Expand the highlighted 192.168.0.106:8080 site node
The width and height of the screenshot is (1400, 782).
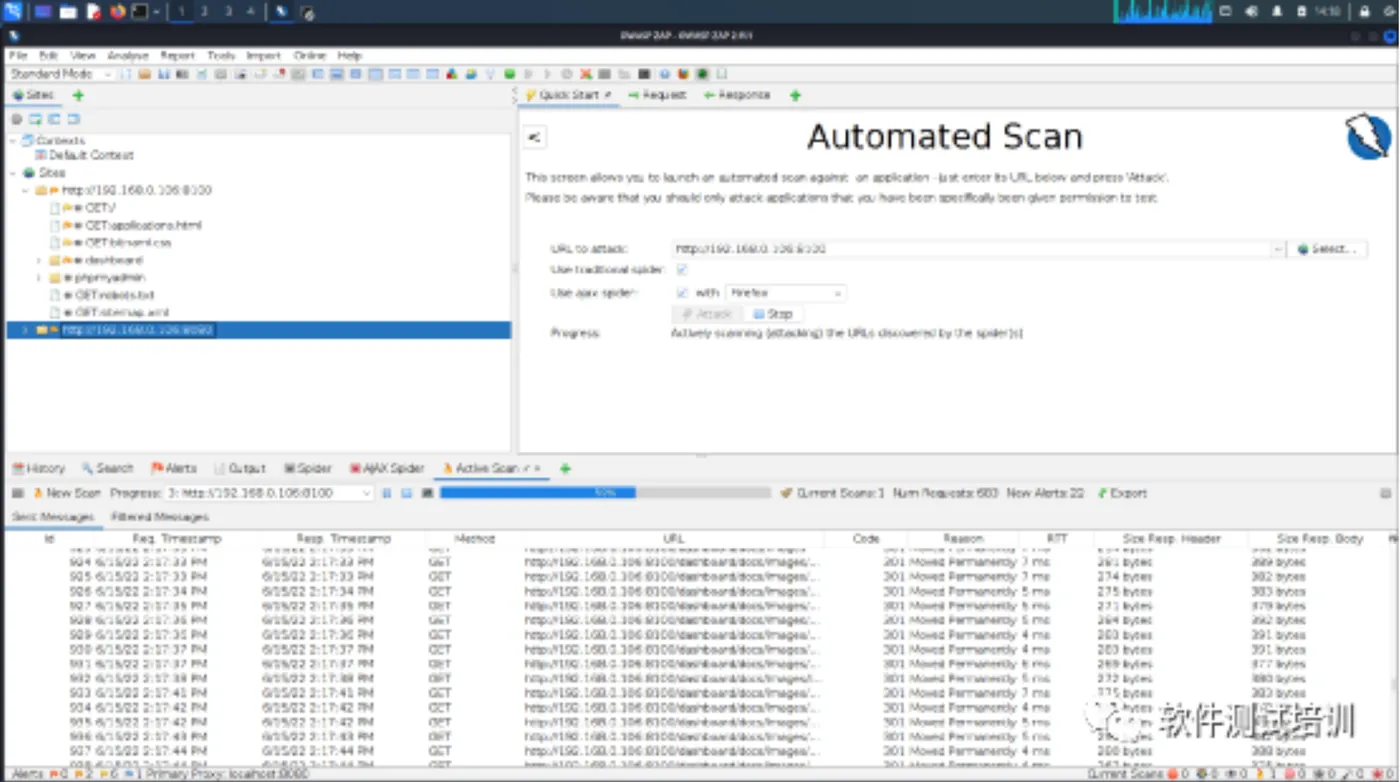(25, 329)
